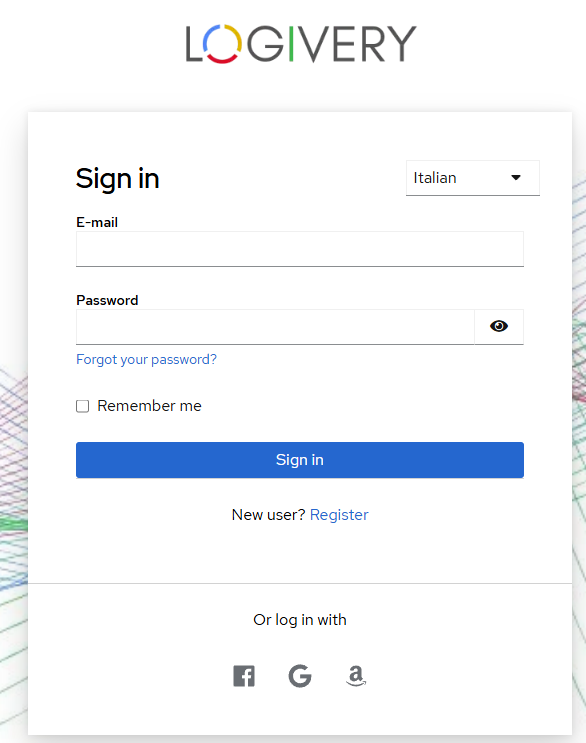The width and height of the screenshot is (586, 743).
Task: Enable the Remember me checkbox
Action: point(82,406)
